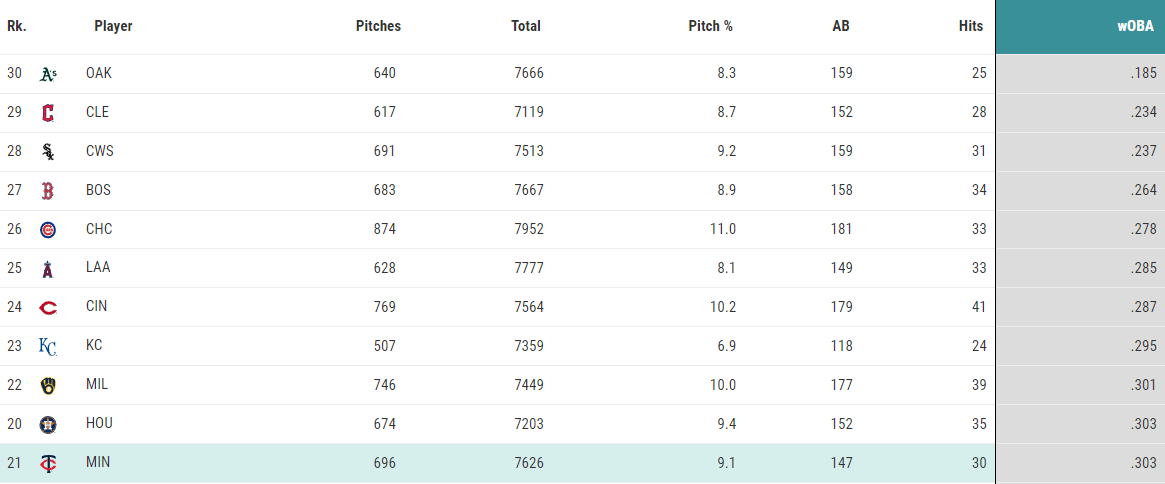Sort by Total column header

526,26
